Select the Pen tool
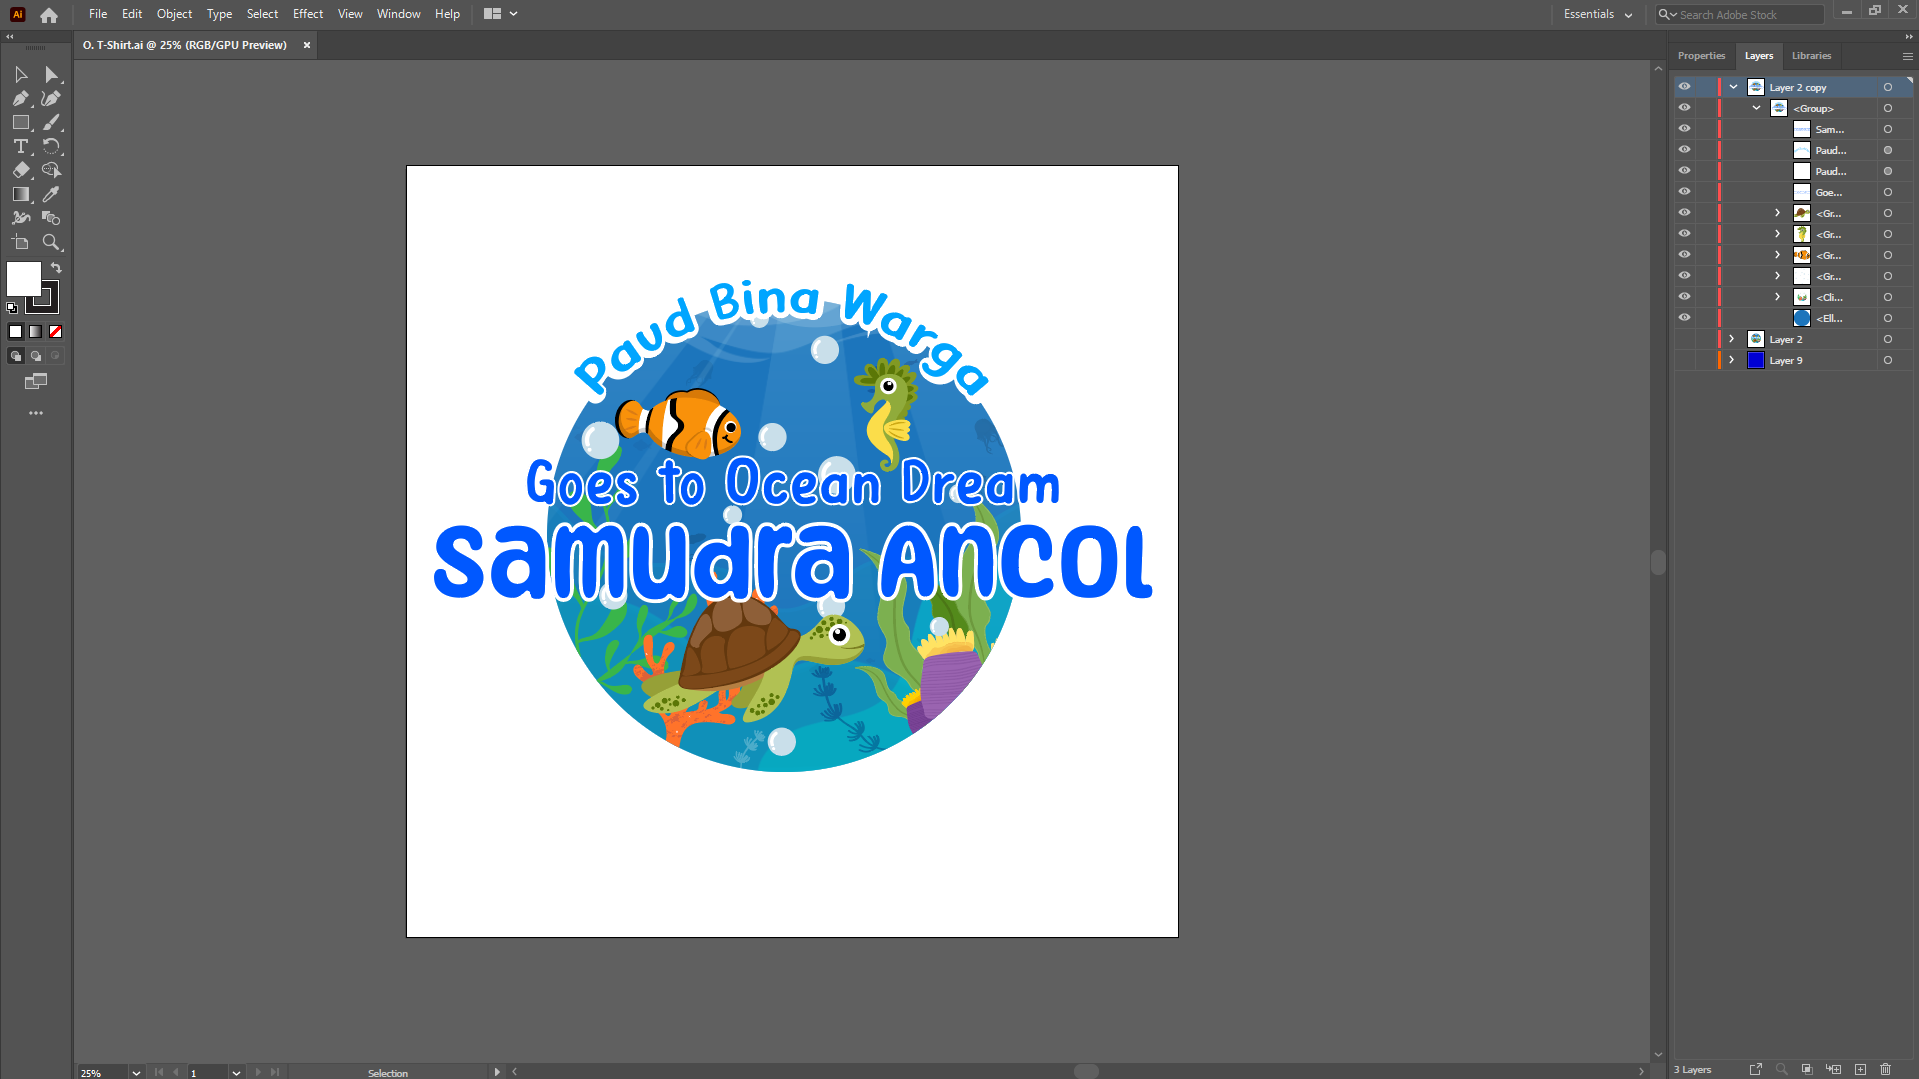Image resolution: width=1919 pixels, height=1079 pixels. coord(20,99)
